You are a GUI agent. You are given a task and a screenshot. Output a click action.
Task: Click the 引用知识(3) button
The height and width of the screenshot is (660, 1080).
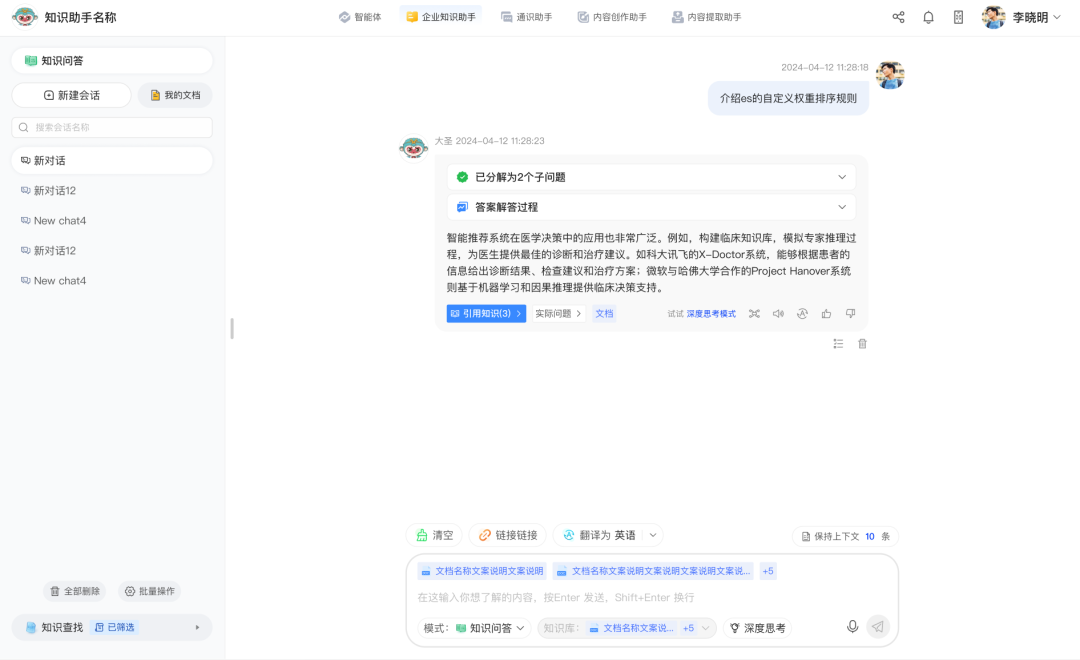click(486, 314)
